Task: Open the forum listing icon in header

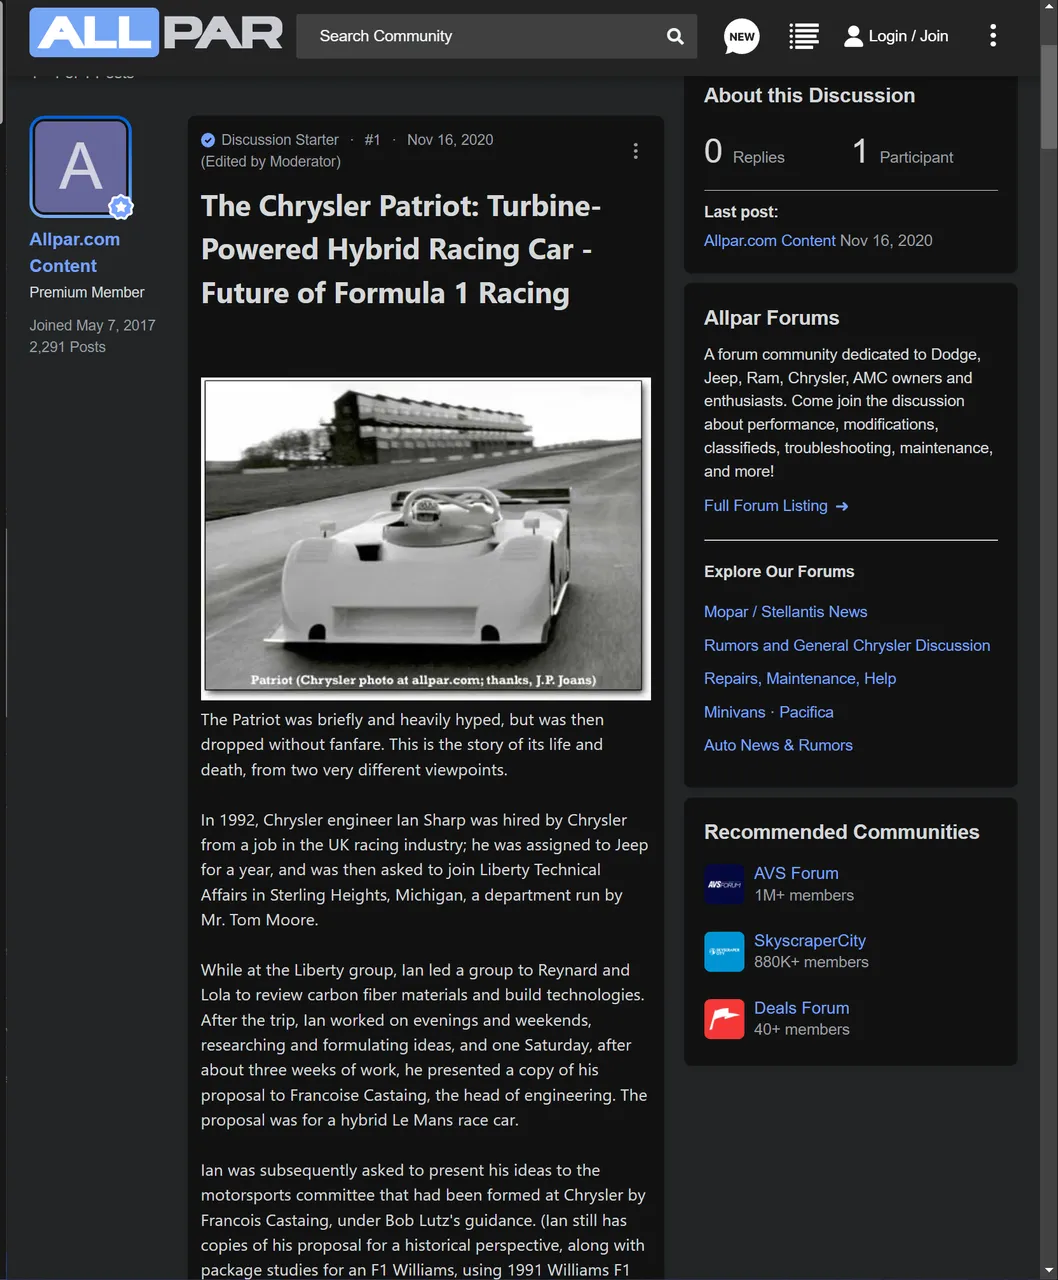Action: (804, 36)
